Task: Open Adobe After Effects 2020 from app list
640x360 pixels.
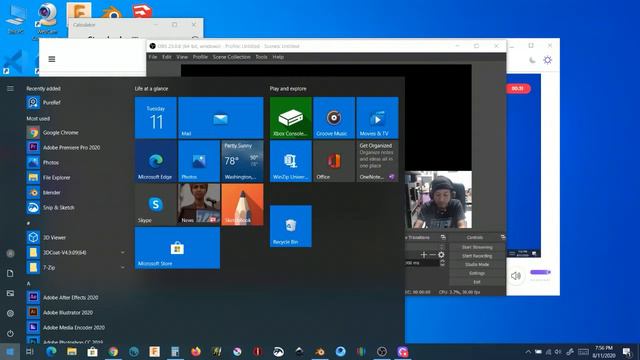Action: (x=76, y=298)
